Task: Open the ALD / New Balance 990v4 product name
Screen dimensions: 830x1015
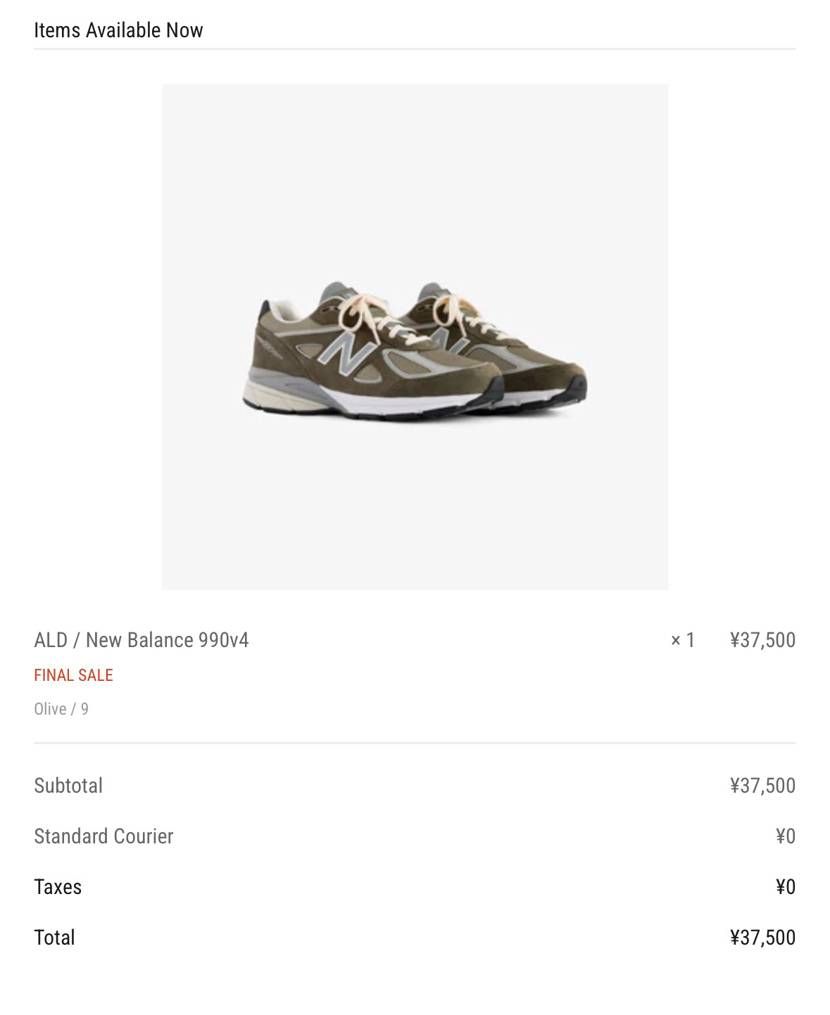Action: pyautogui.click(x=141, y=640)
